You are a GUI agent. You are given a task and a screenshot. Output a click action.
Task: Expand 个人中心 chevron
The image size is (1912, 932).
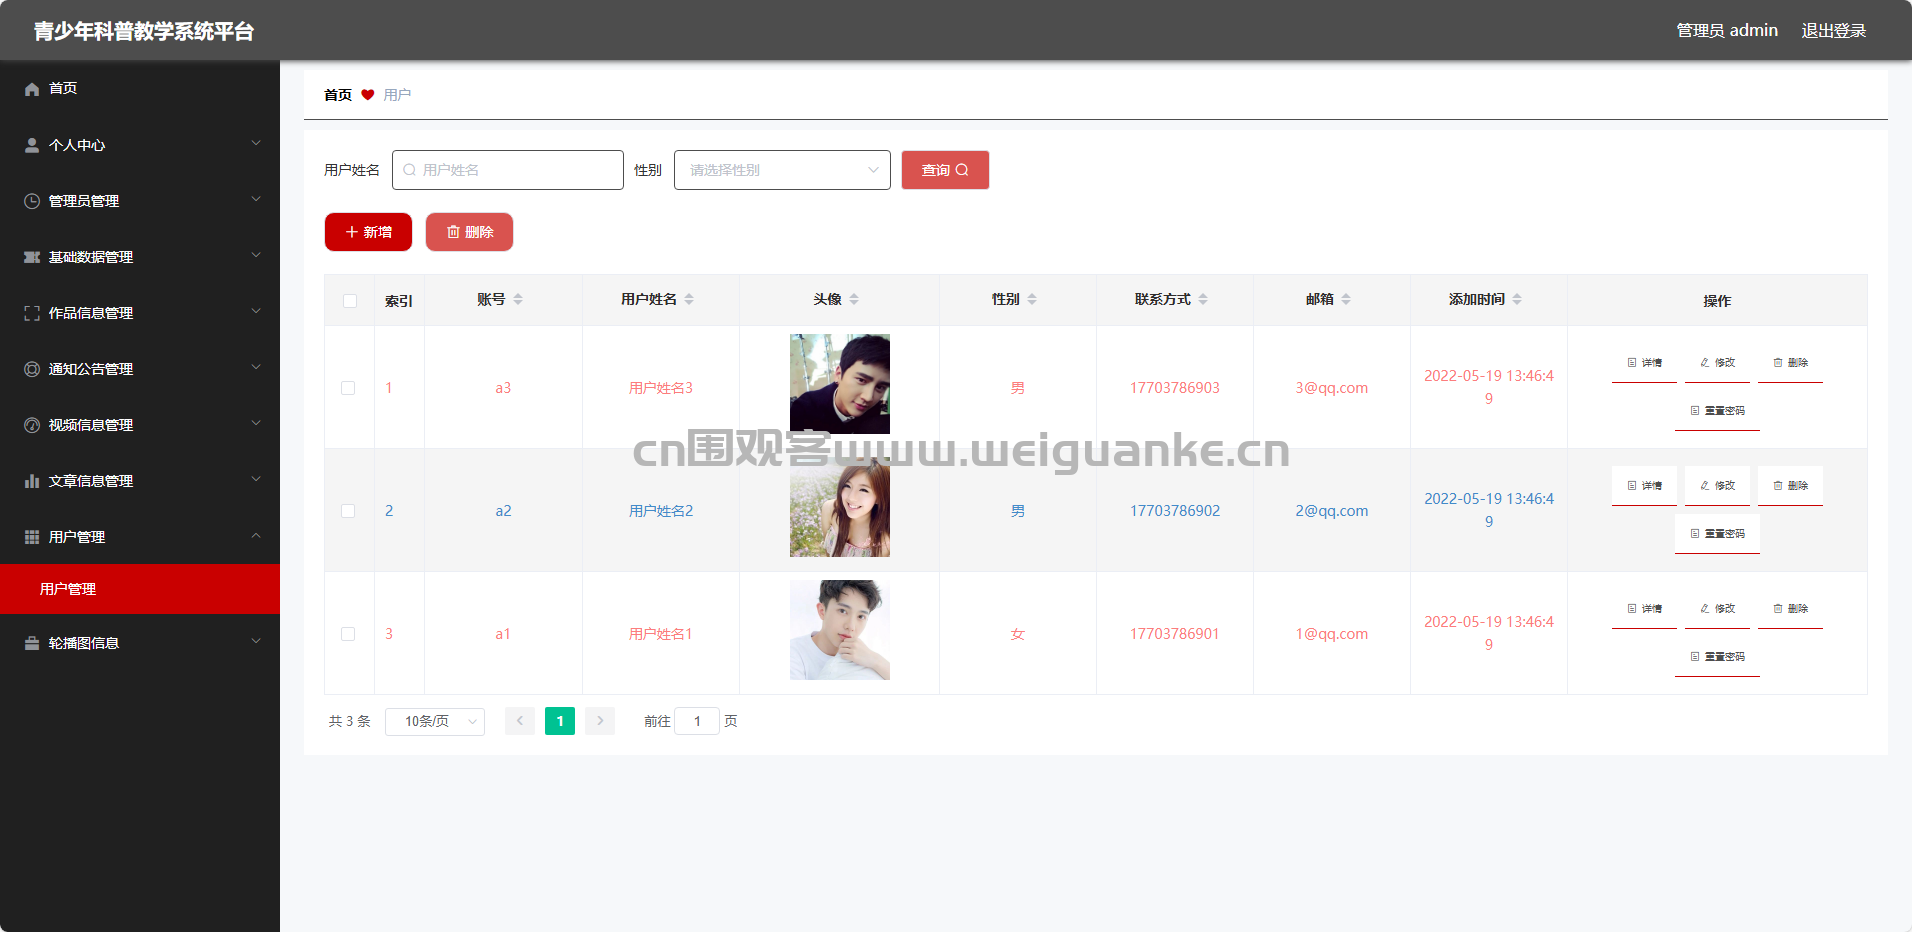(x=256, y=143)
